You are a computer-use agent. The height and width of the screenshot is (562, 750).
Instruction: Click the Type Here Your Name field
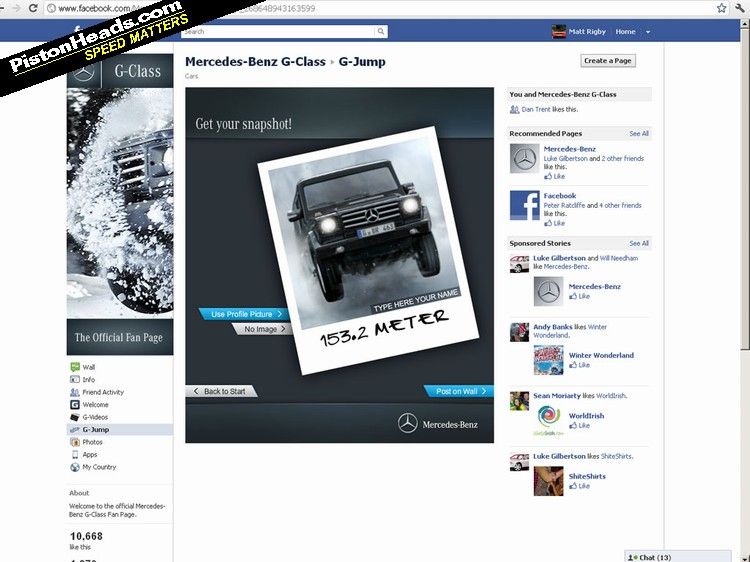tap(416, 300)
